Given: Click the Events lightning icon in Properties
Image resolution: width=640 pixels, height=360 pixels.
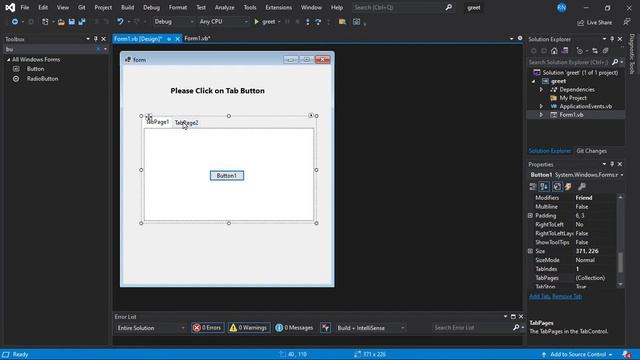Looking at the screenshot, I should (x=568, y=187).
